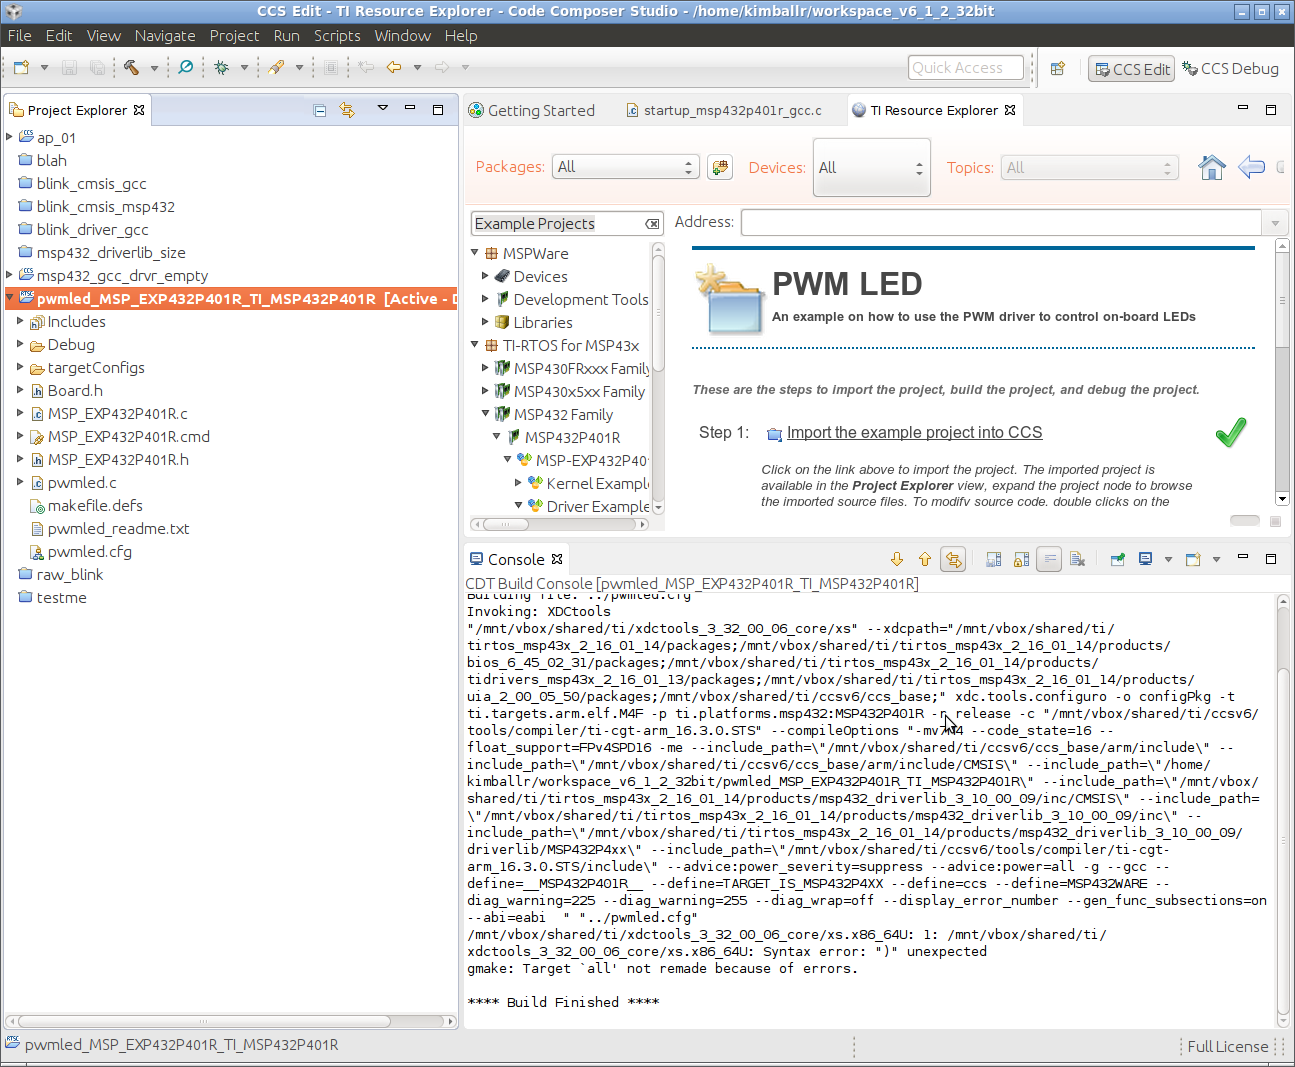Select pwmled_readme.txt file

tap(118, 528)
